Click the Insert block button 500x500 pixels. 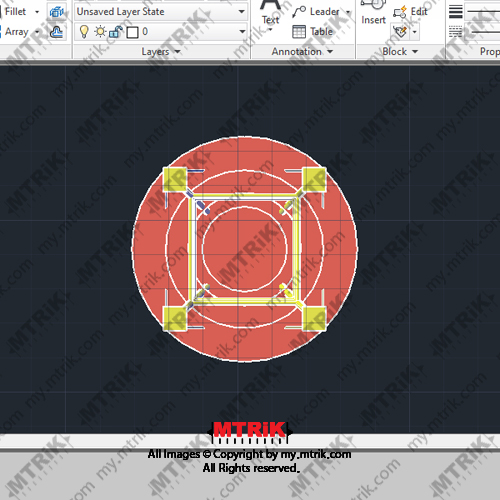[373, 13]
